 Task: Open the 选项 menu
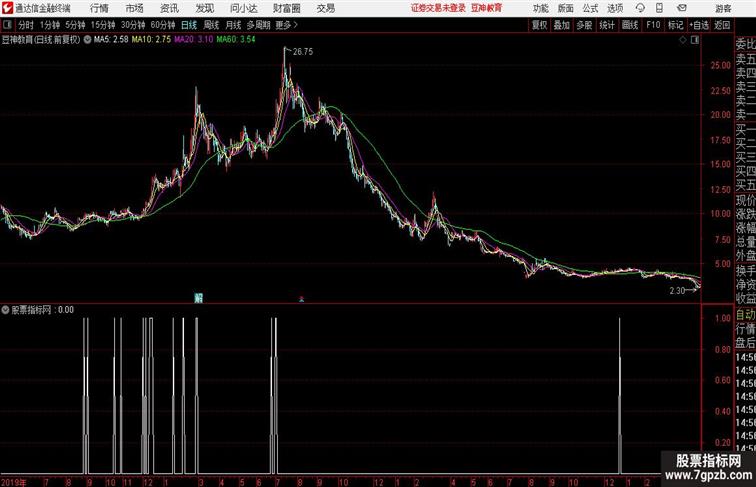[615, 8]
